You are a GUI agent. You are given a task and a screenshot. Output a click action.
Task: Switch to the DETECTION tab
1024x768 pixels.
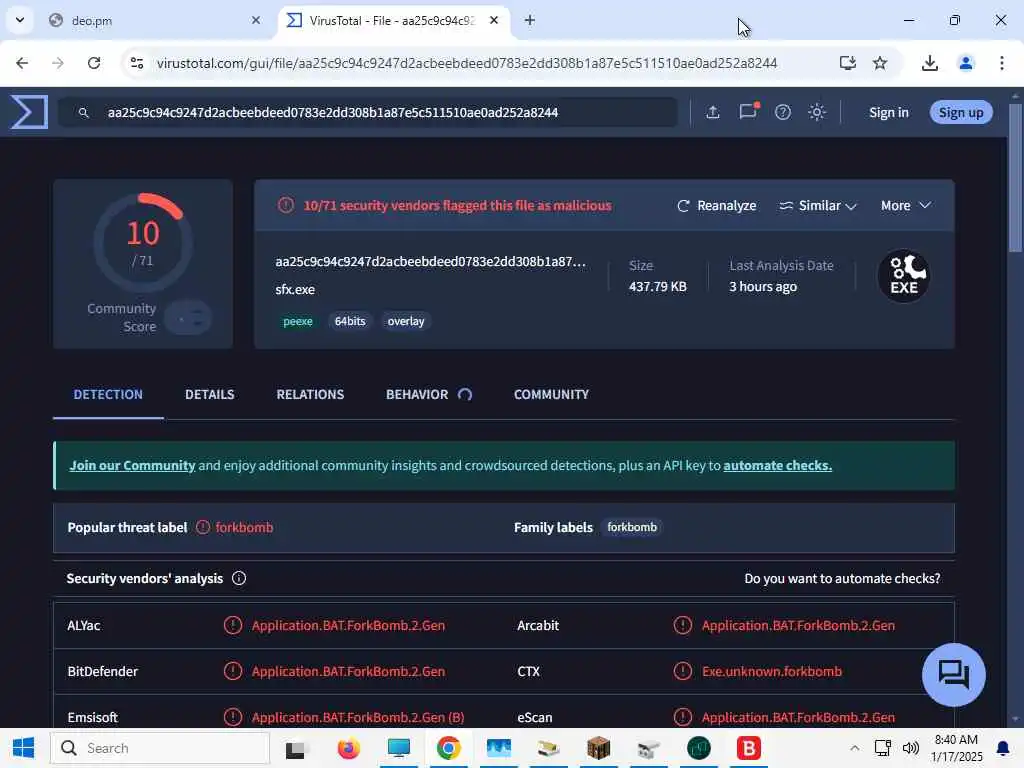[x=108, y=394]
